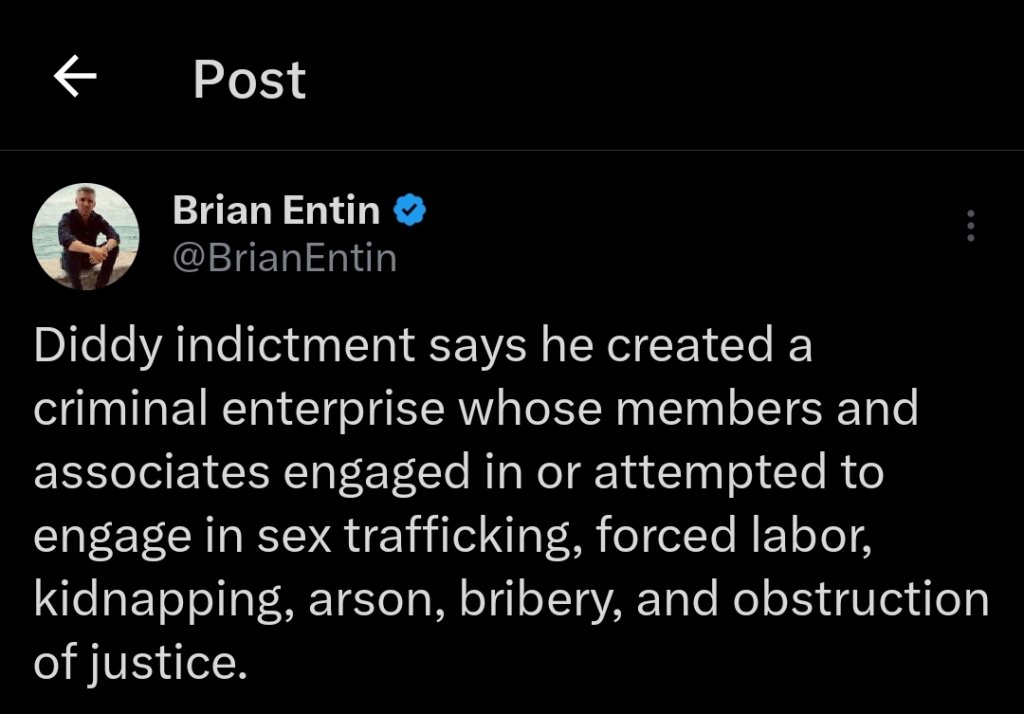Go back using the left arrow
Viewport: 1024px width, 714px height.
[x=75, y=77]
